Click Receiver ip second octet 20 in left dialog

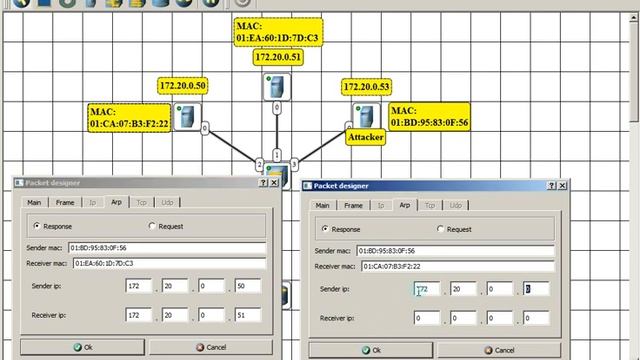coord(175,315)
